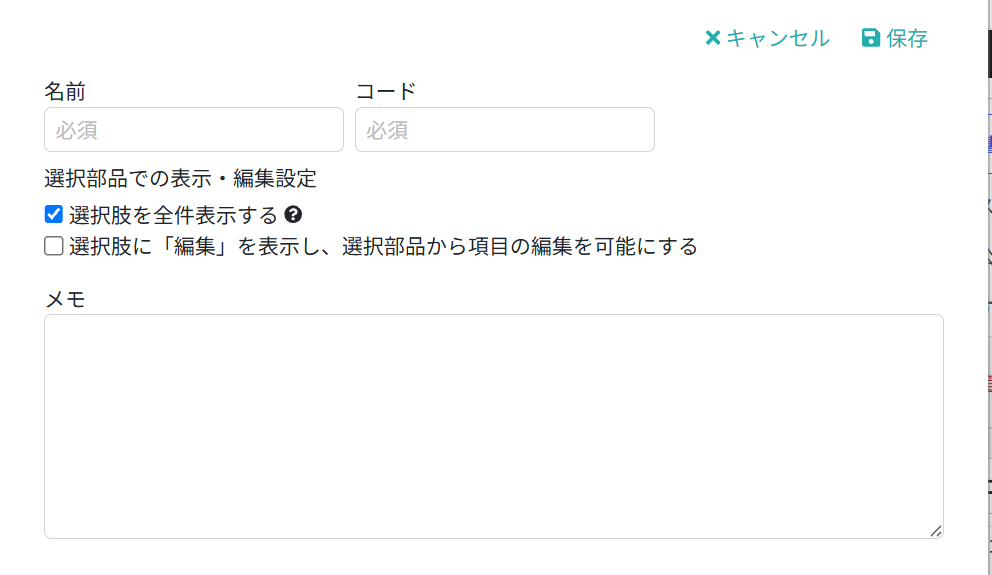Screen dimensions: 992x575
Task: Click the 必須 placeholder in 名前 box
Action: pos(76,130)
